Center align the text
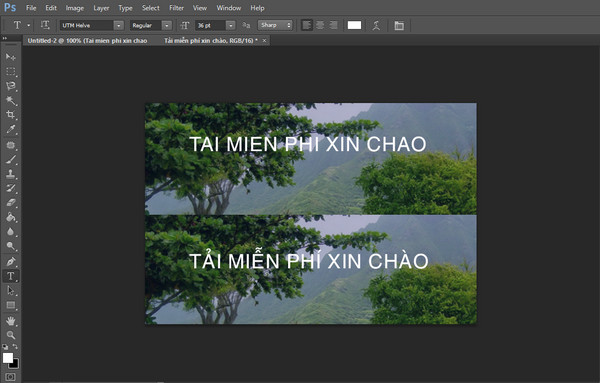Viewport: 600px width, 383px height. [x=320, y=25]
